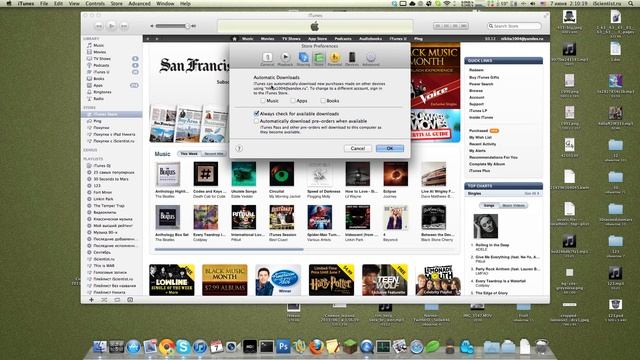Click the shuffle button in the bottom bar
Image resolution: width=640 pixels, height=360 pixels.
(104, 300)
